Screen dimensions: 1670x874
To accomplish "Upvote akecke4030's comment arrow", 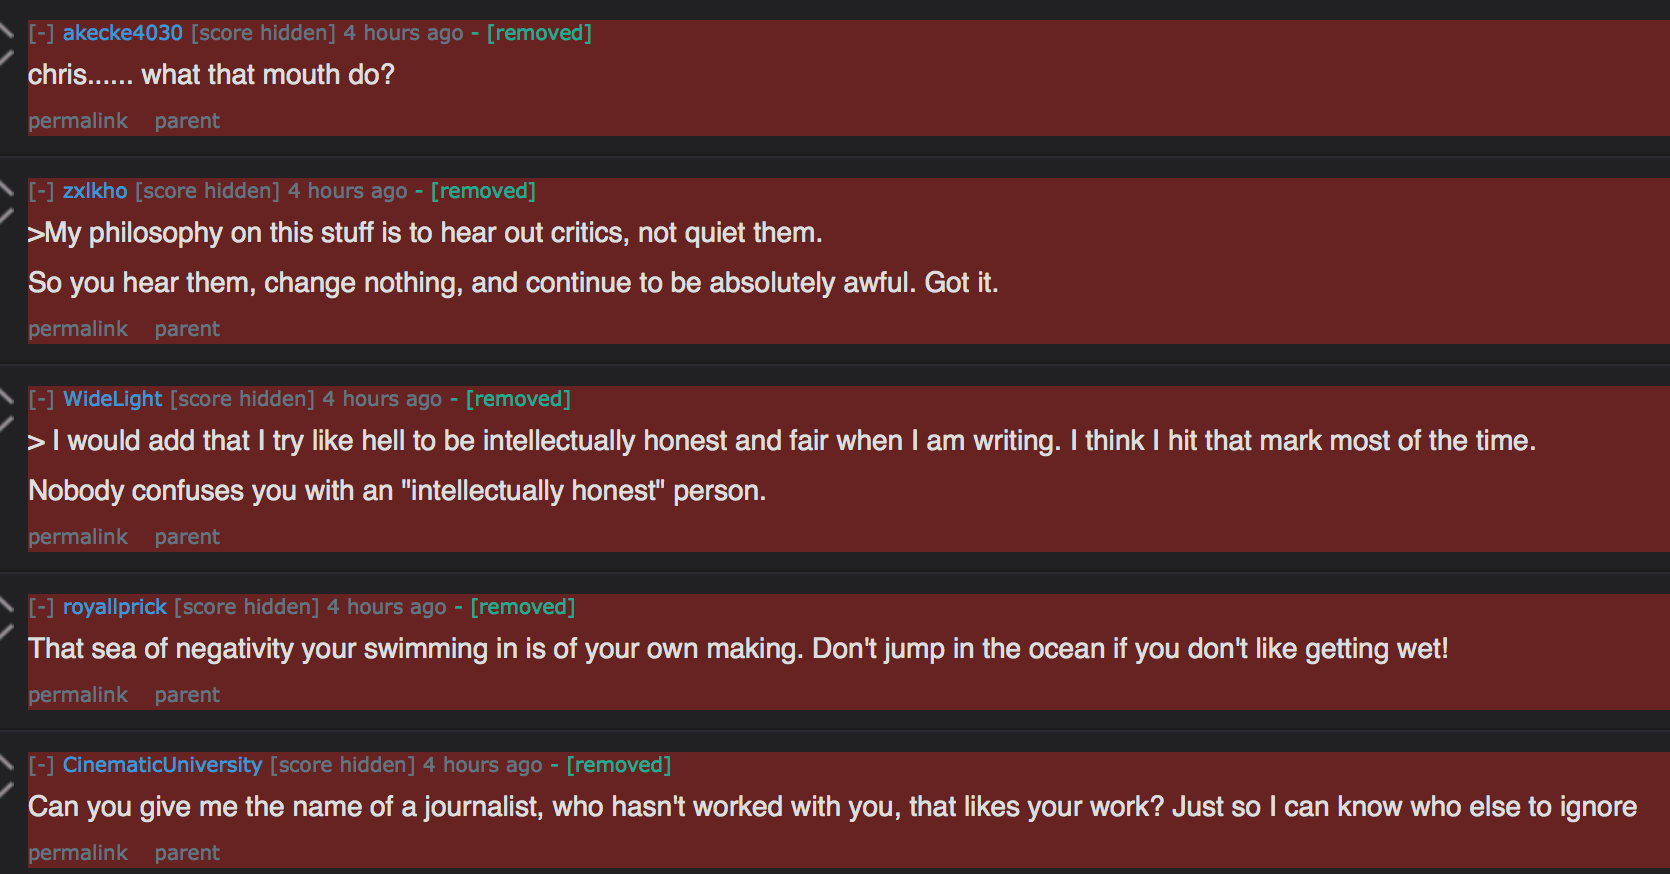I will tap(6, 30).
